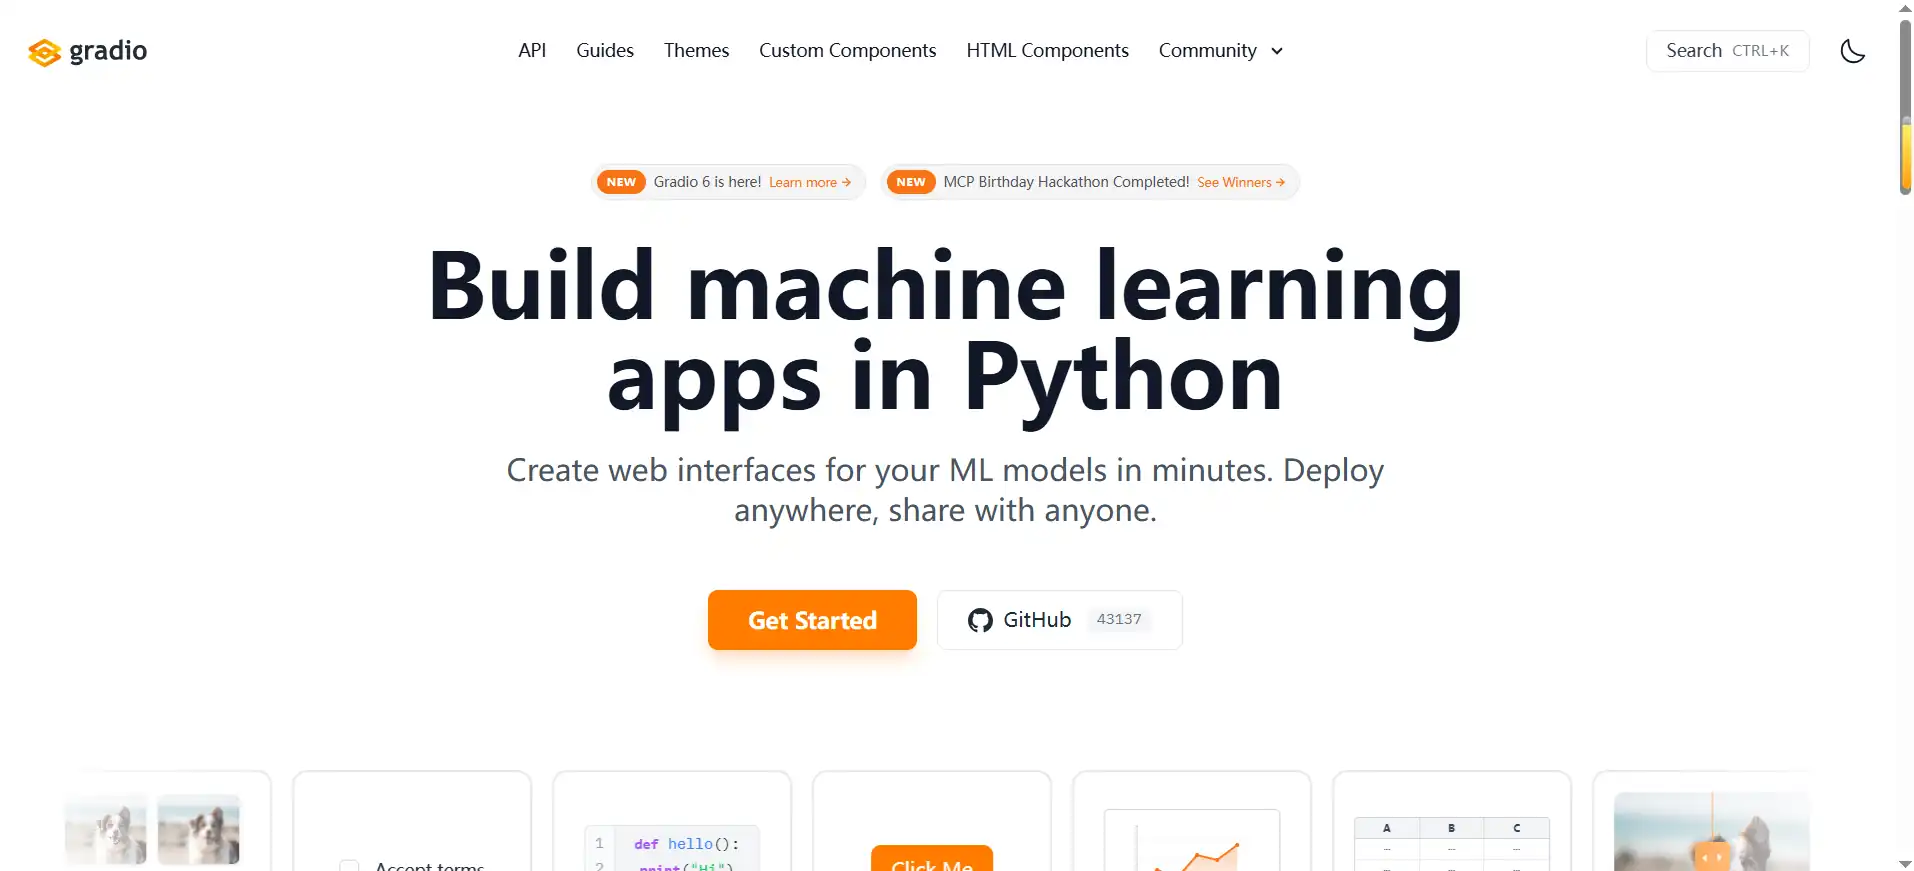Expand the Community dropdown chevron
Image resolution: width=1914 pixels, height=871 pixels.
coord(1277,51)
